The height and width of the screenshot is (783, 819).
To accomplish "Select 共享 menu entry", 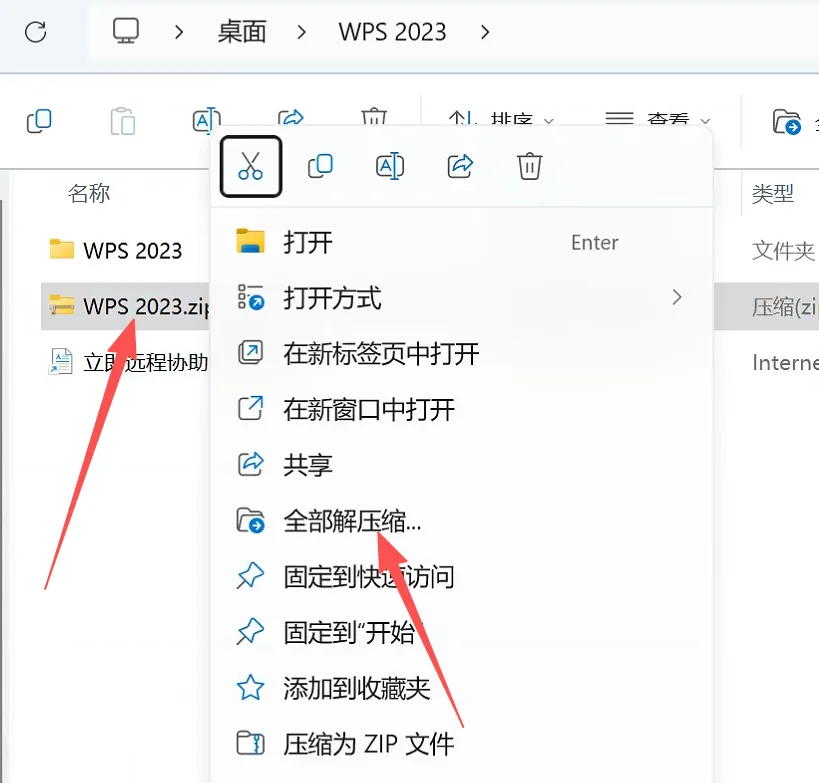I will [x=461, y=465].
